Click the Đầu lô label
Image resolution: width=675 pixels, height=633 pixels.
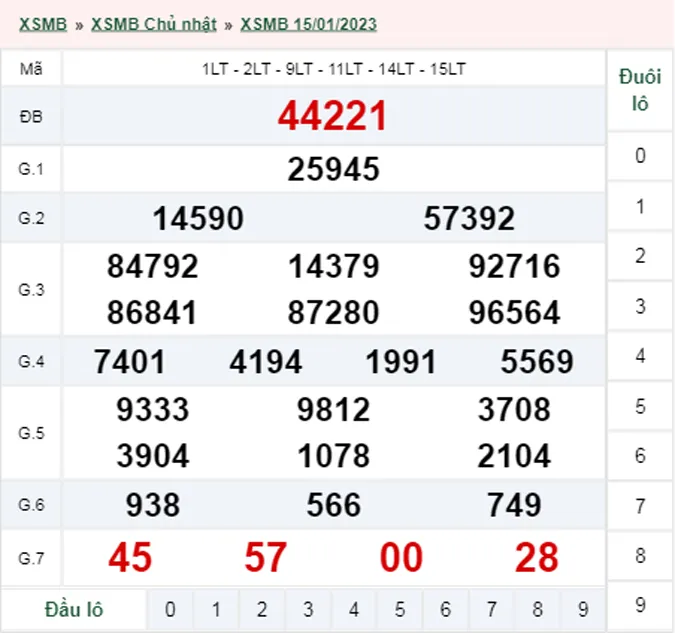[75, 609]
